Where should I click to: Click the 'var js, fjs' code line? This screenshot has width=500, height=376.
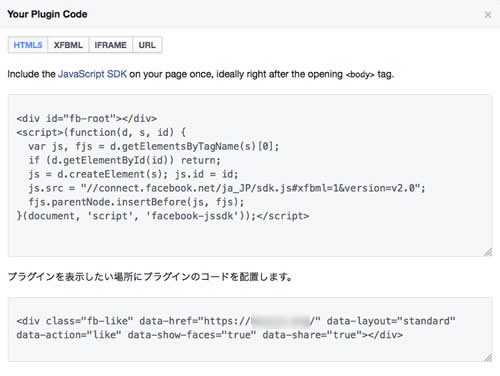coord(154,146)
